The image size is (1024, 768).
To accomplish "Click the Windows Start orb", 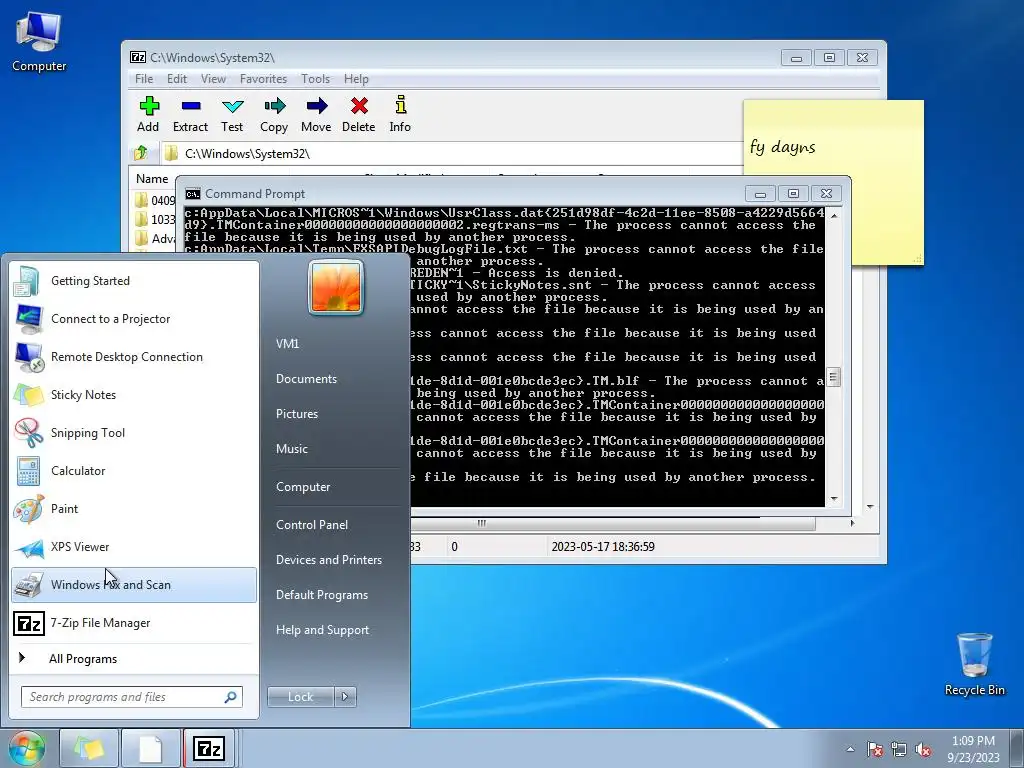I will pos(27,748).
